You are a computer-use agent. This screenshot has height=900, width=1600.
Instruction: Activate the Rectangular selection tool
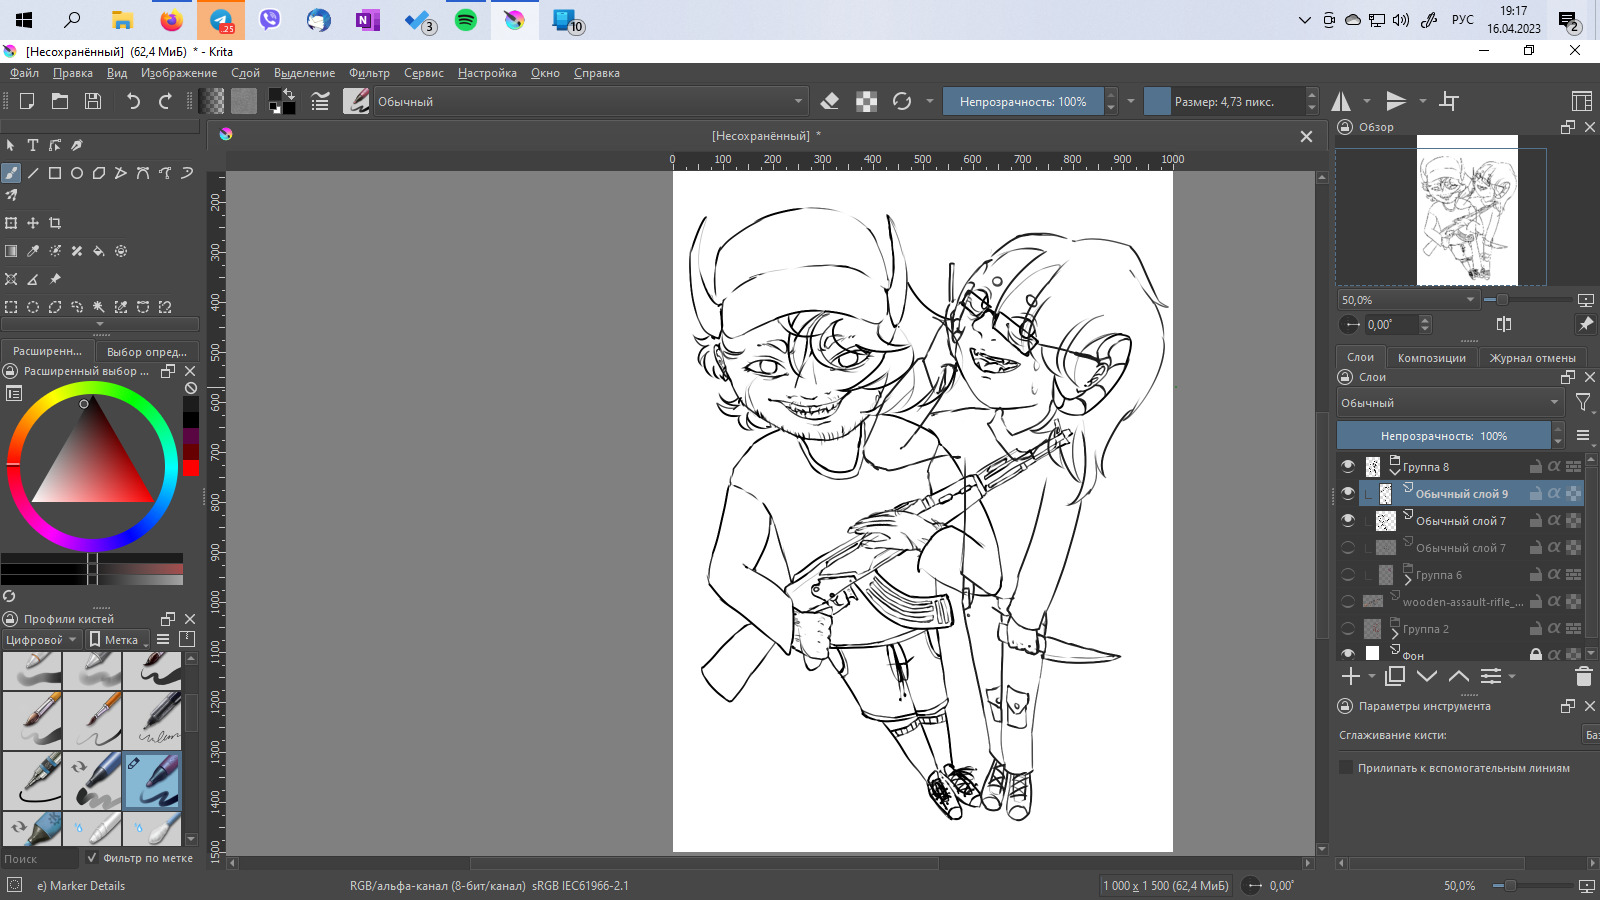11,307
